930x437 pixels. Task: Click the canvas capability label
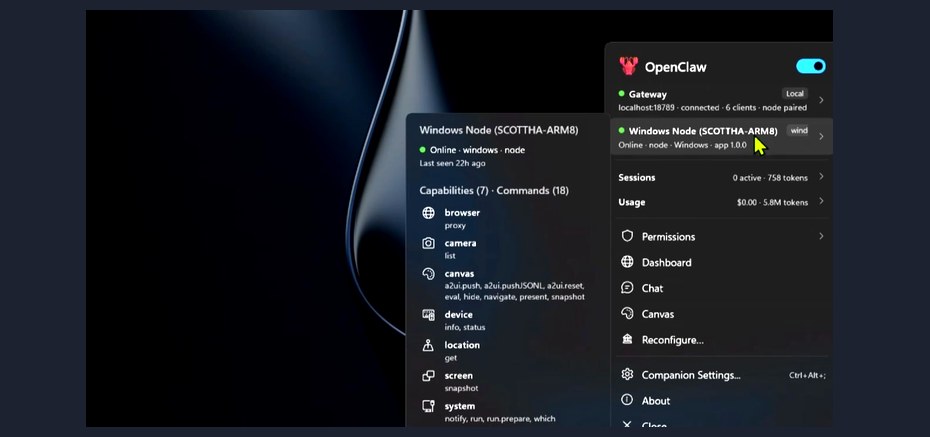coord(459,274)
